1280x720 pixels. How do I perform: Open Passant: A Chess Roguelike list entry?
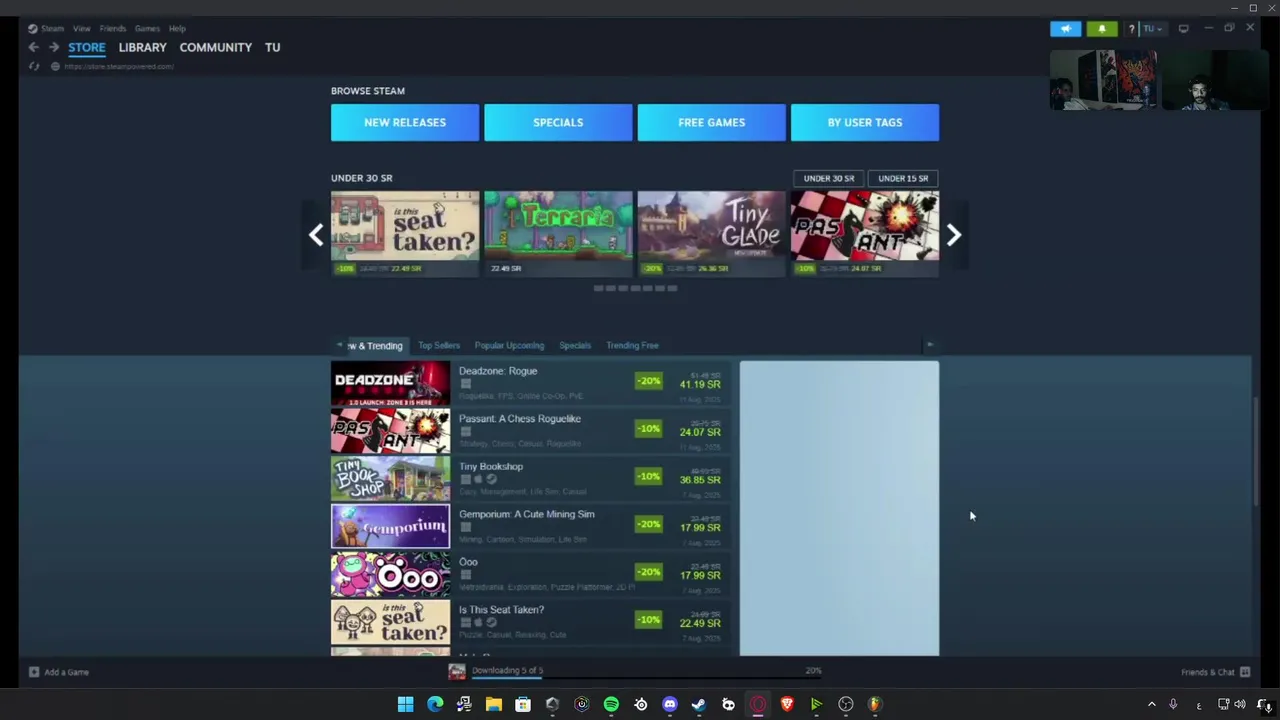531,431
